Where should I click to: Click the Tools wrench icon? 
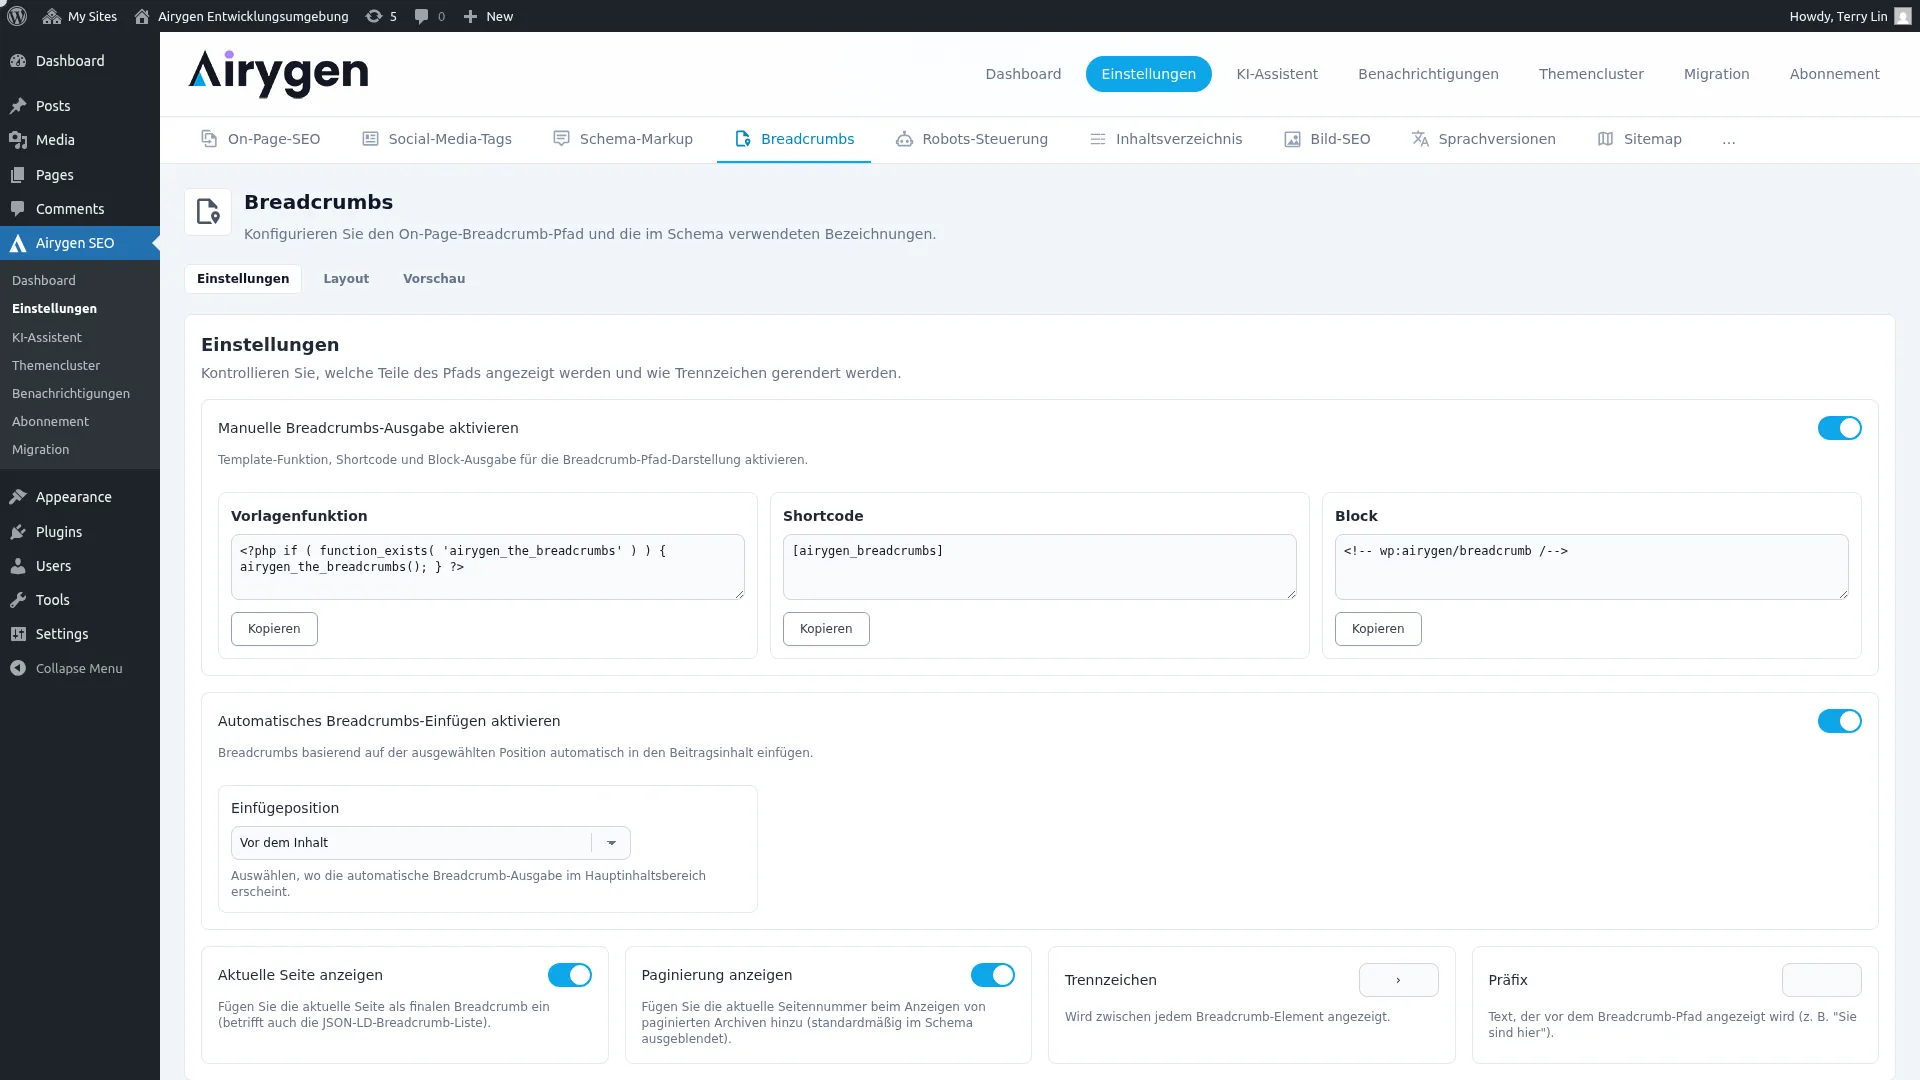pyautogui.click(x=18, y=600)
